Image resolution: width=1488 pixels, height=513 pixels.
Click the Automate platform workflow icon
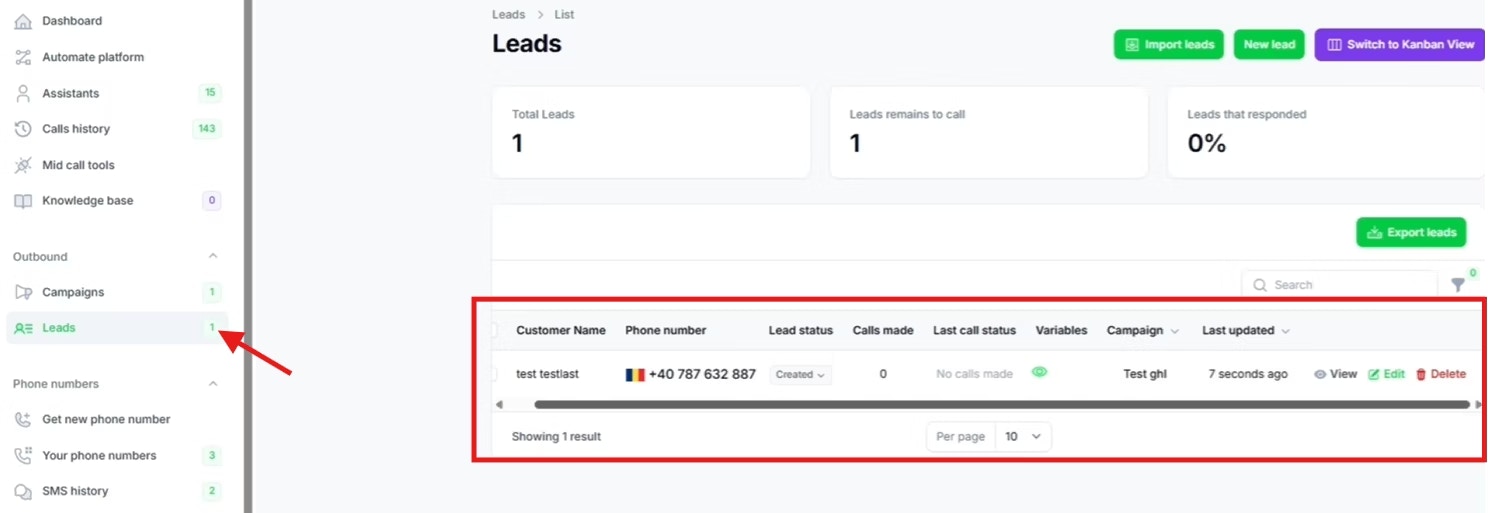(23, 57)
